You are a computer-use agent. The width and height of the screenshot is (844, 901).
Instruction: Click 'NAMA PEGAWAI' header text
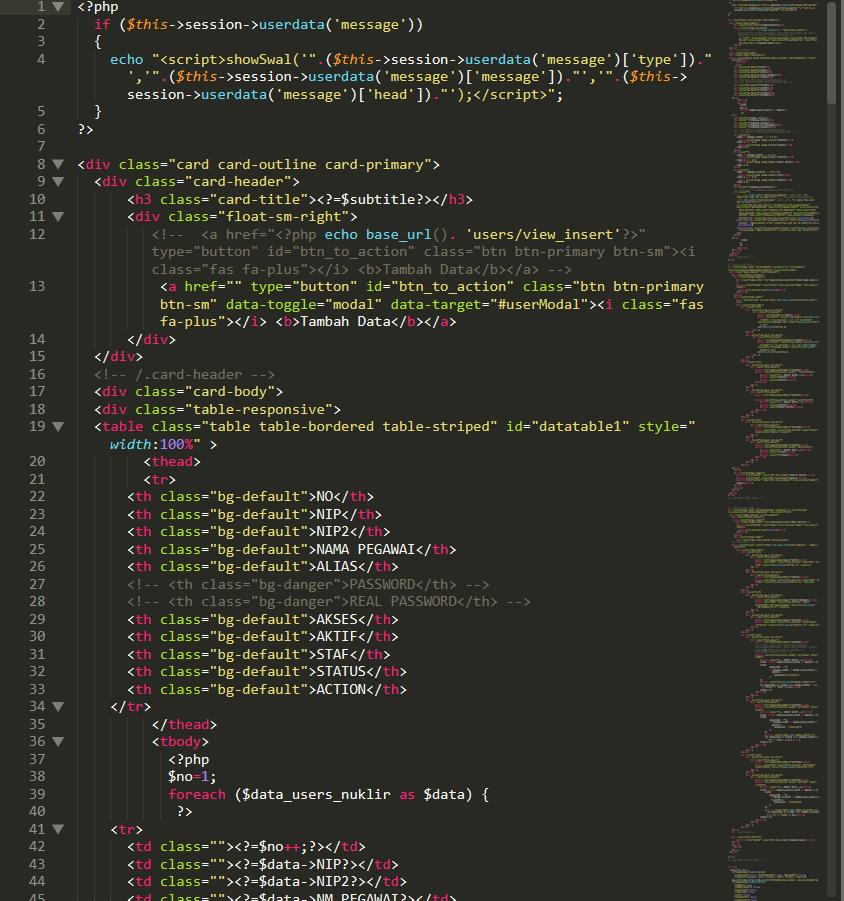(366, 550)
